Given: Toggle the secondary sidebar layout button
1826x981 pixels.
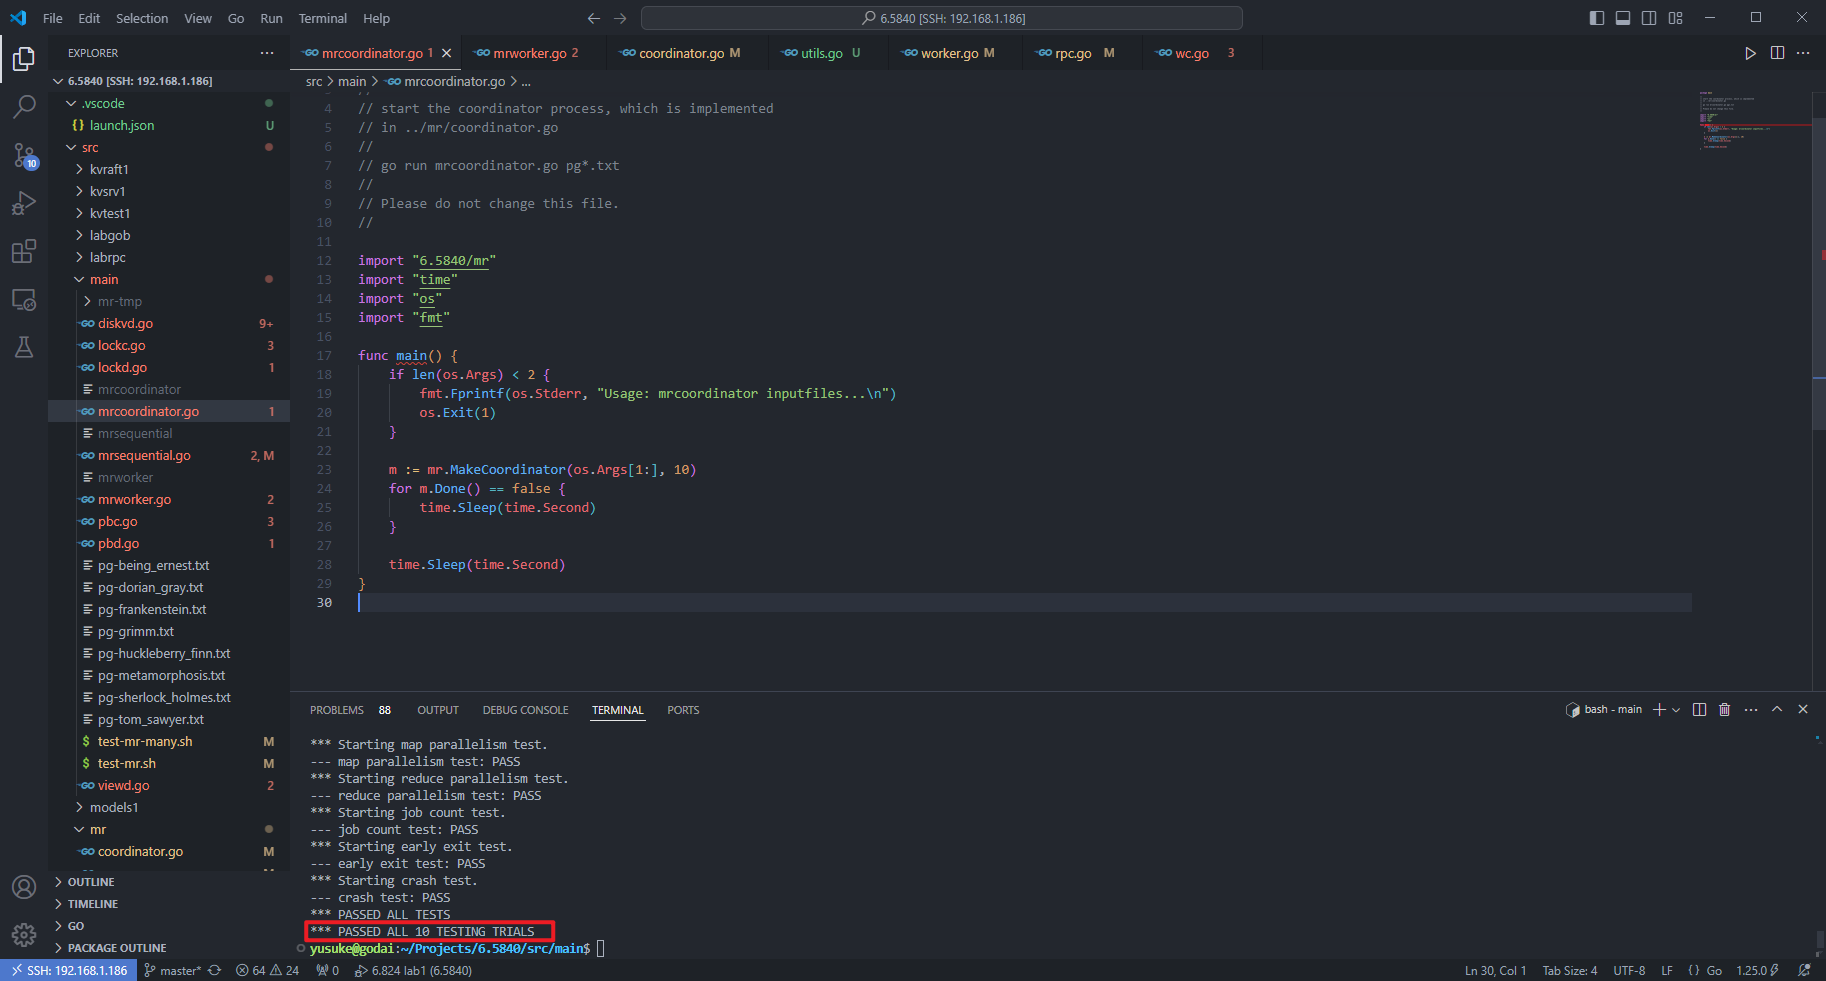Looking at the screenshot, I should pos(1649,18).
